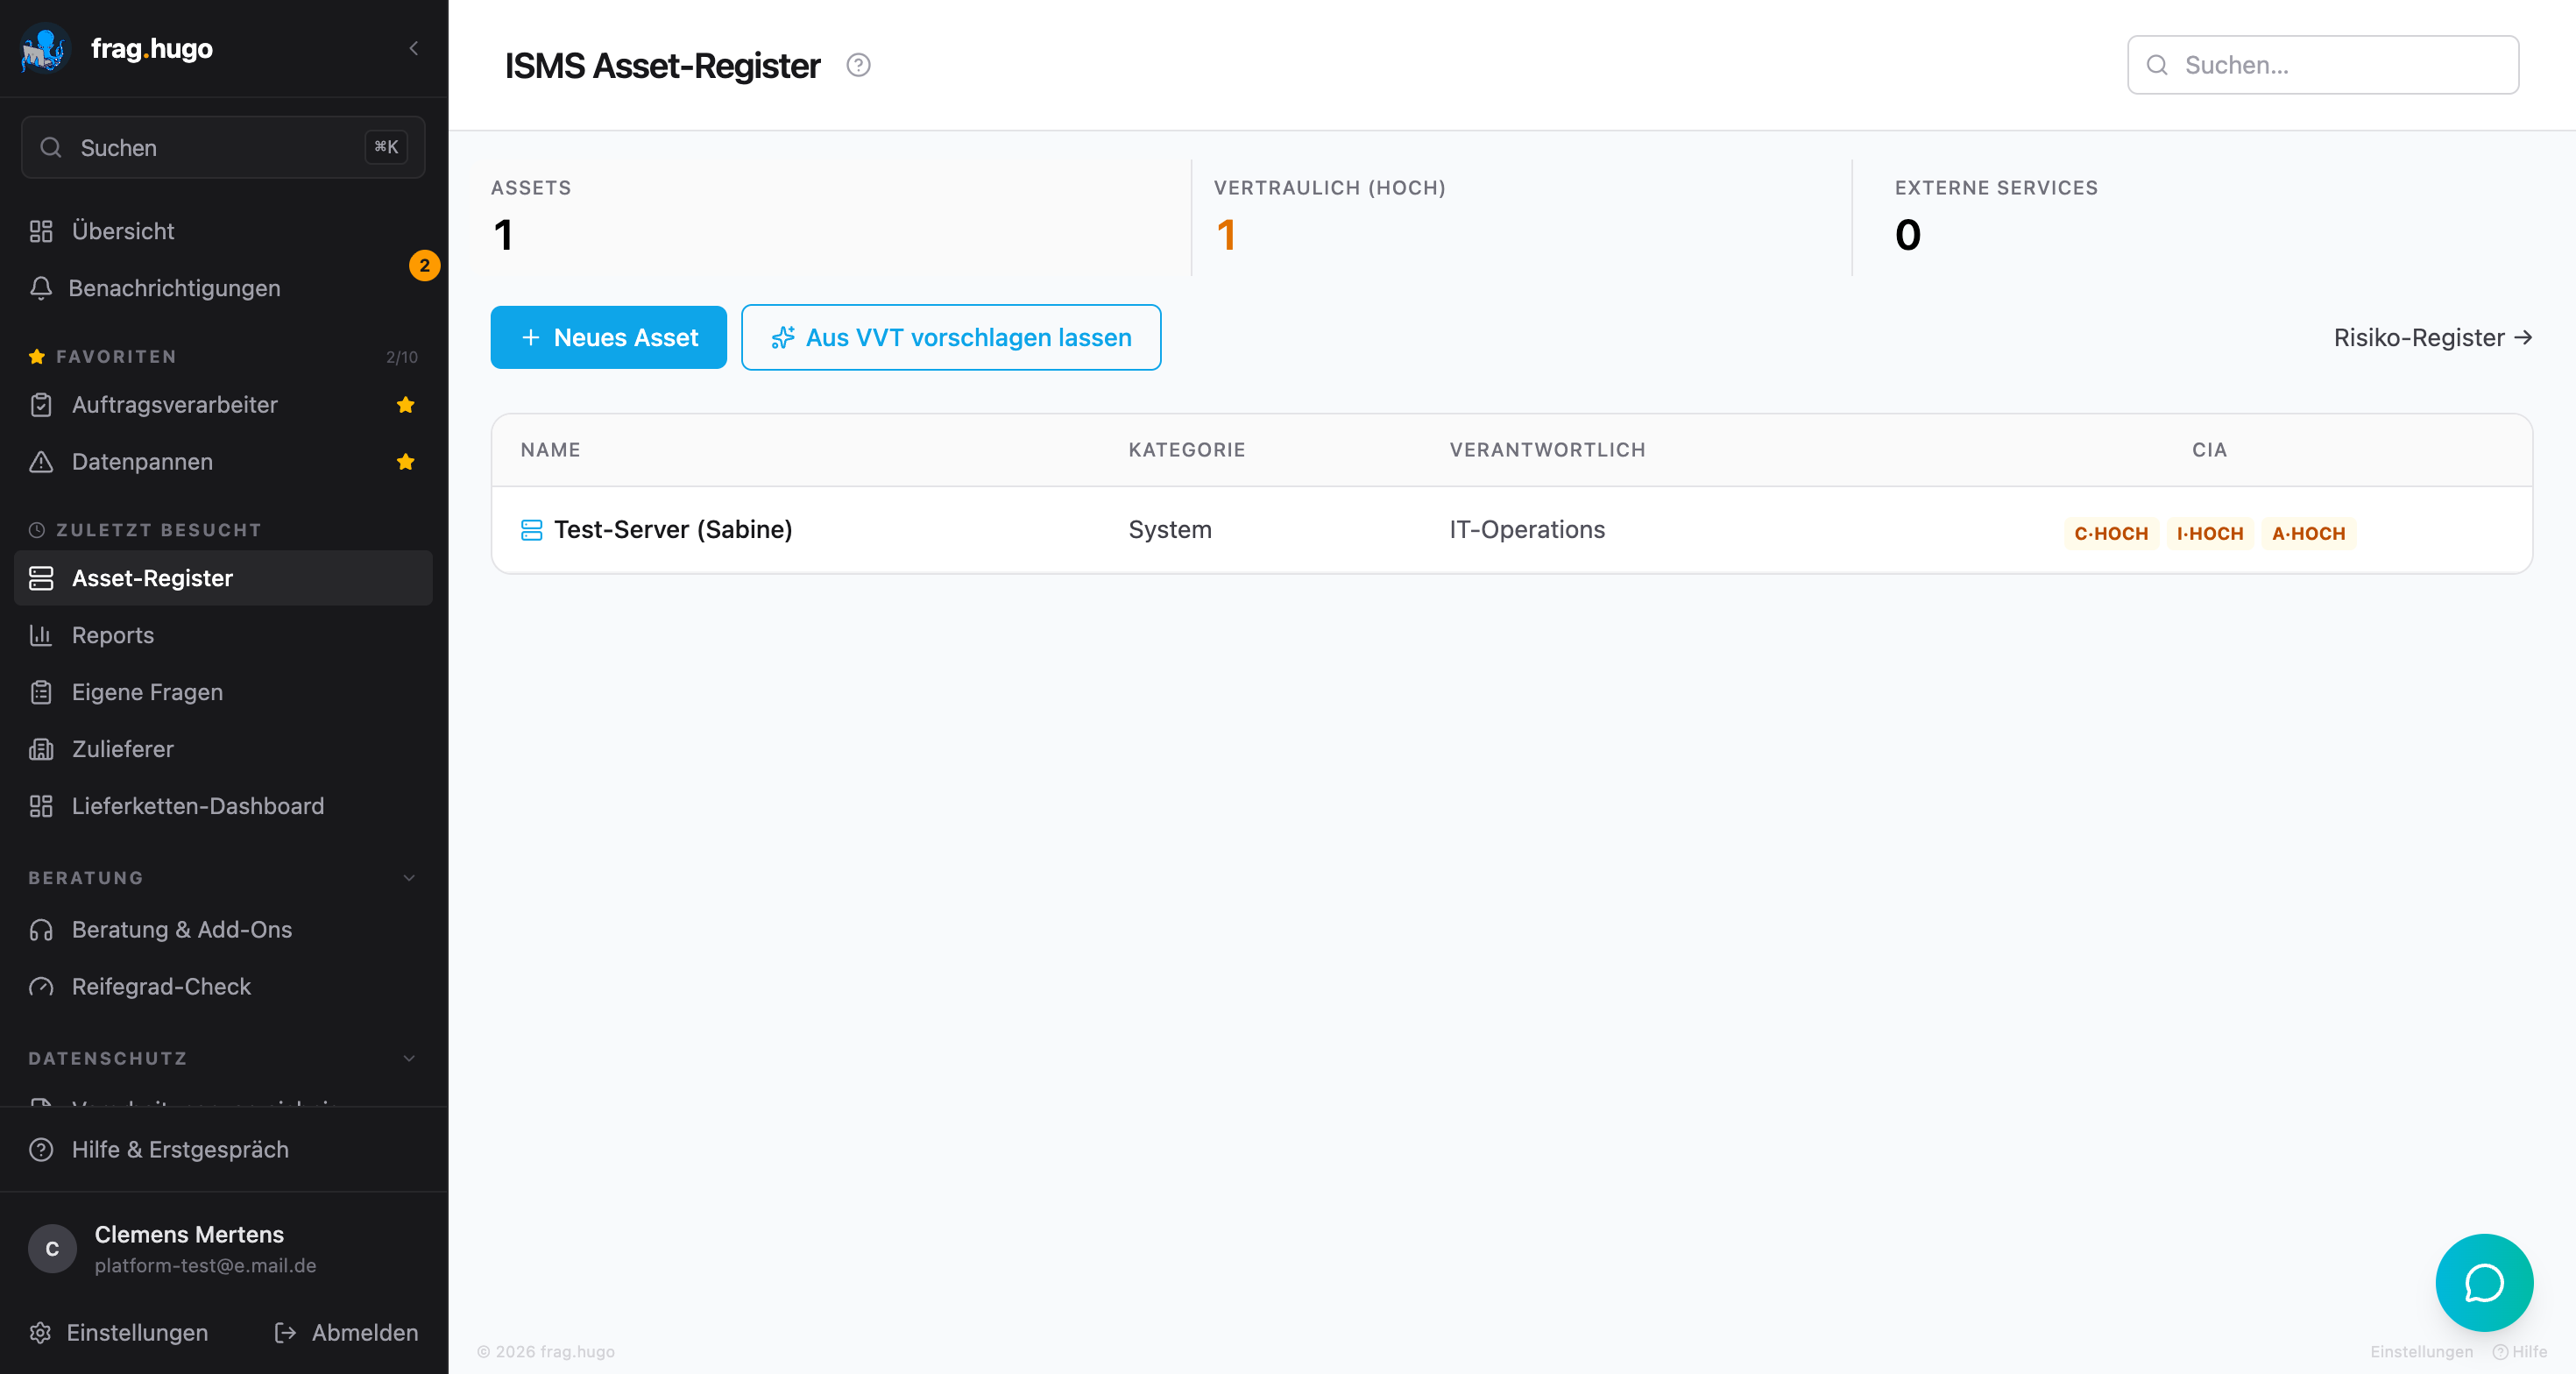Click the I·HOCH badge
Viewport: 2576px width, 1374px height.
point(2210,534)
